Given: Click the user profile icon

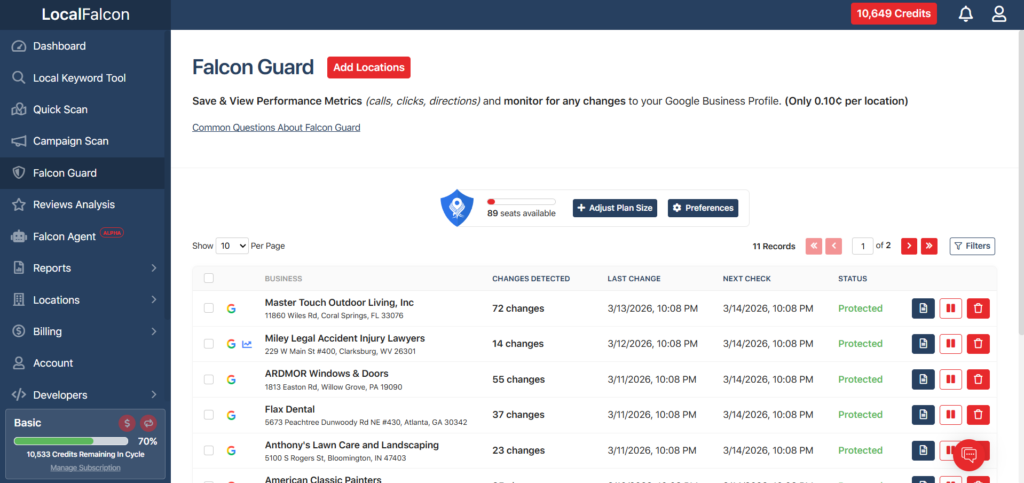Looking at the screenshot, I should (x=998, y=14).
